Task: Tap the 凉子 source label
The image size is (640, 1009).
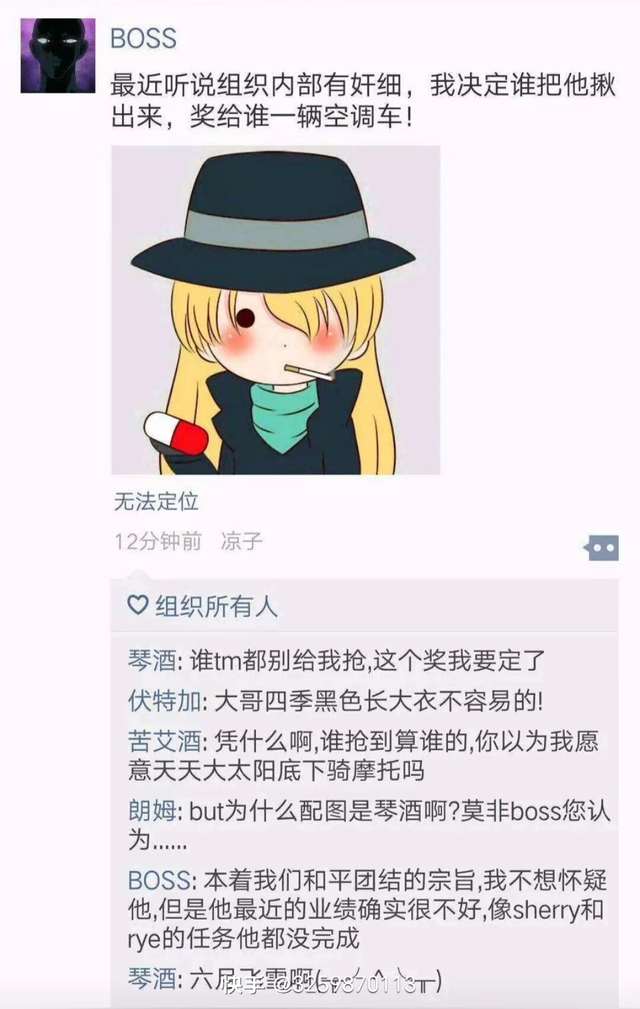Action: (x=241, y=541)
